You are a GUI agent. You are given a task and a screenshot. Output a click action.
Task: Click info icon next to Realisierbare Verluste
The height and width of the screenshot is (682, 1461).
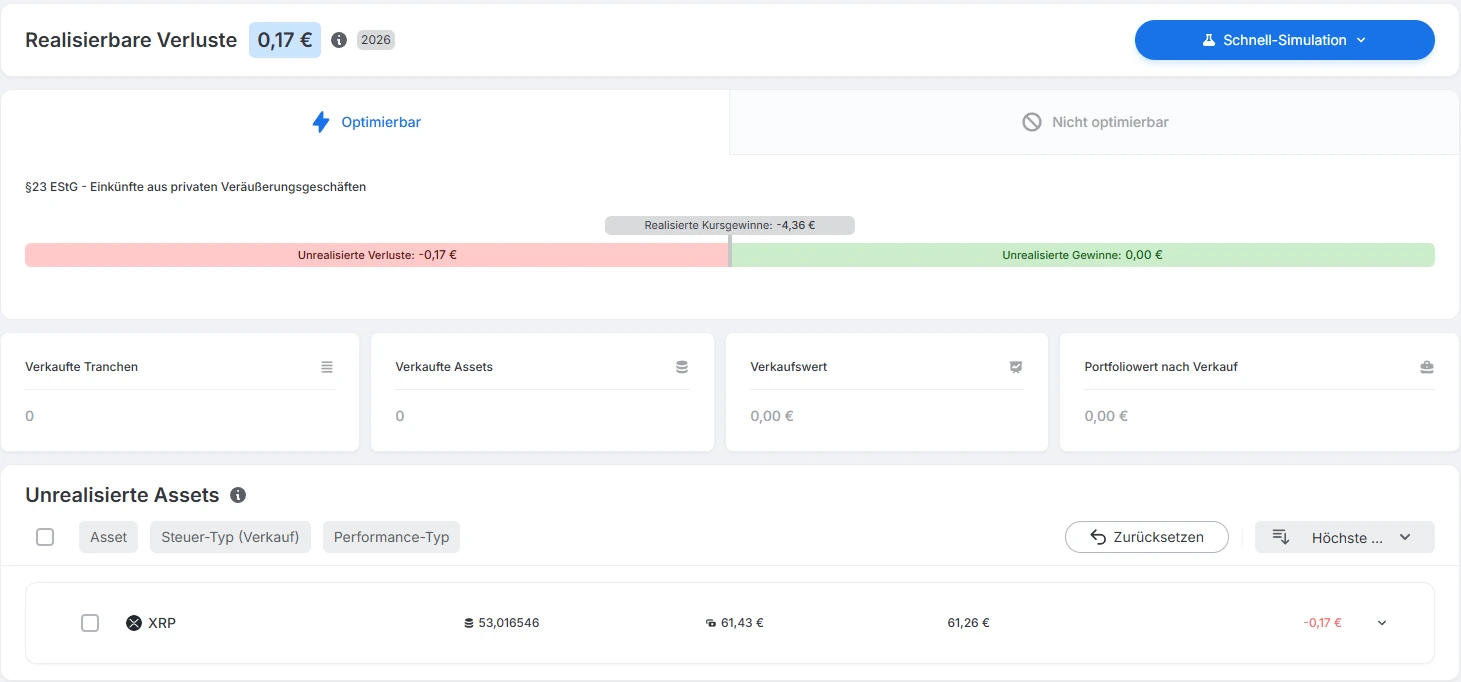coord(339,40)
